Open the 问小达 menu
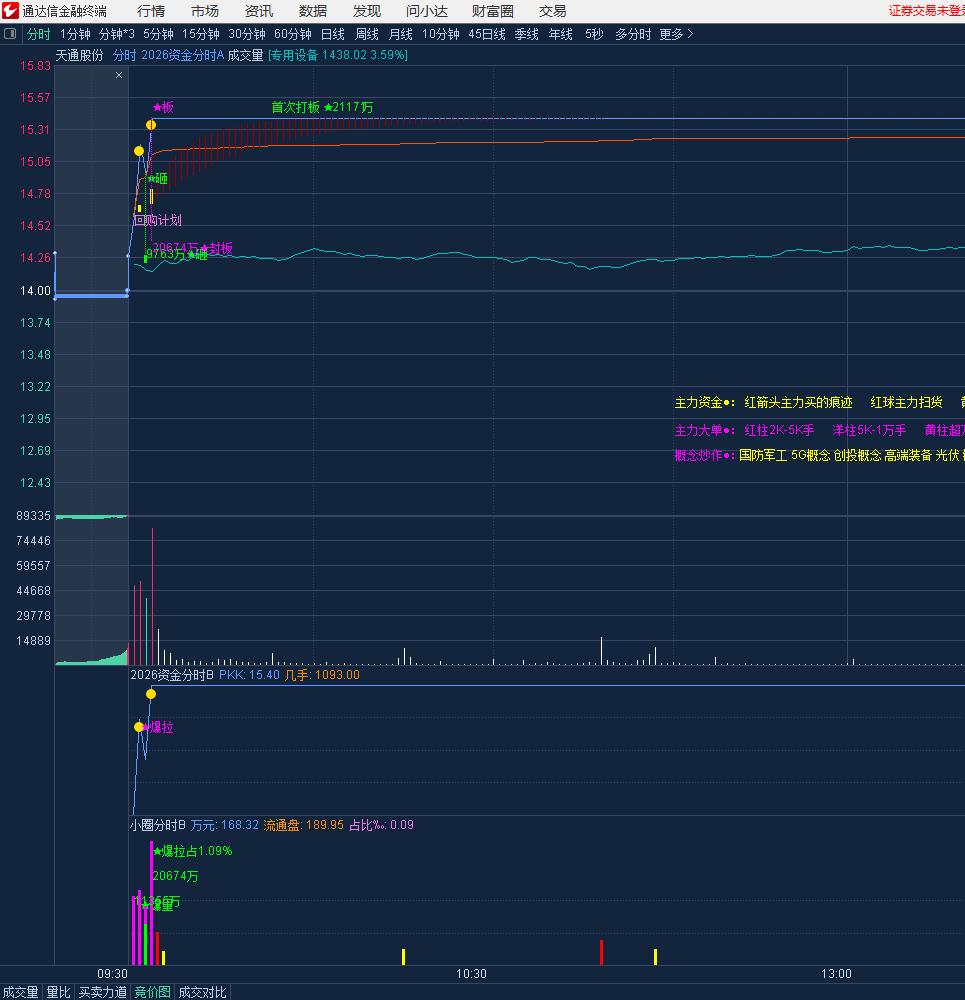This screenshot has width=965, height=1000. [426, 11]
